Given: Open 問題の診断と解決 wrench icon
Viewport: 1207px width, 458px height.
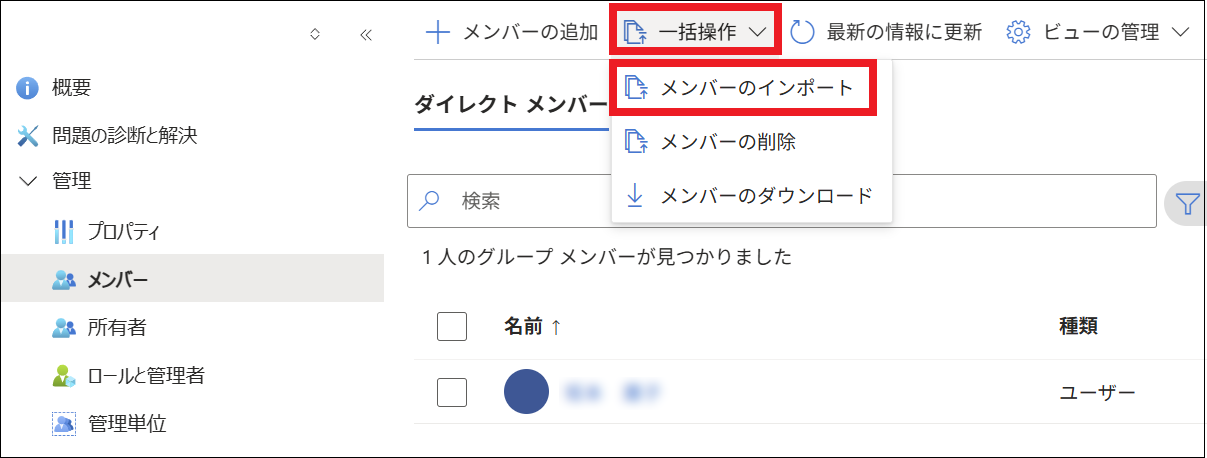Looking at the screenshot, I should tap(28, 135).
